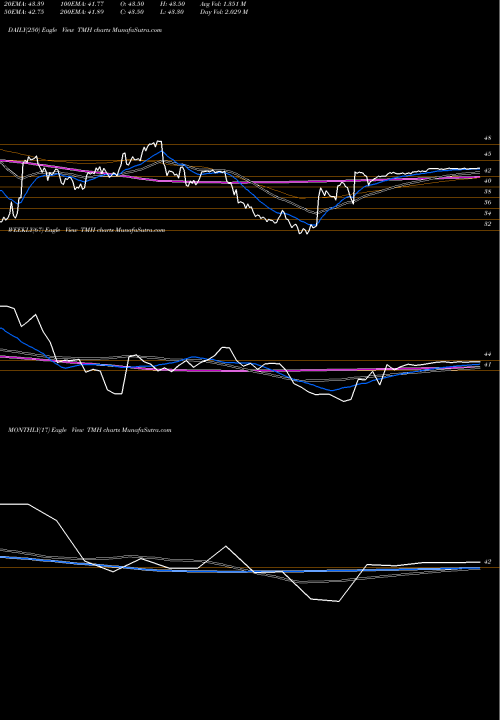This screenshot has height=720, width=500.
Task: Click the 48 price label on daily chart
Action: (488, 138)
